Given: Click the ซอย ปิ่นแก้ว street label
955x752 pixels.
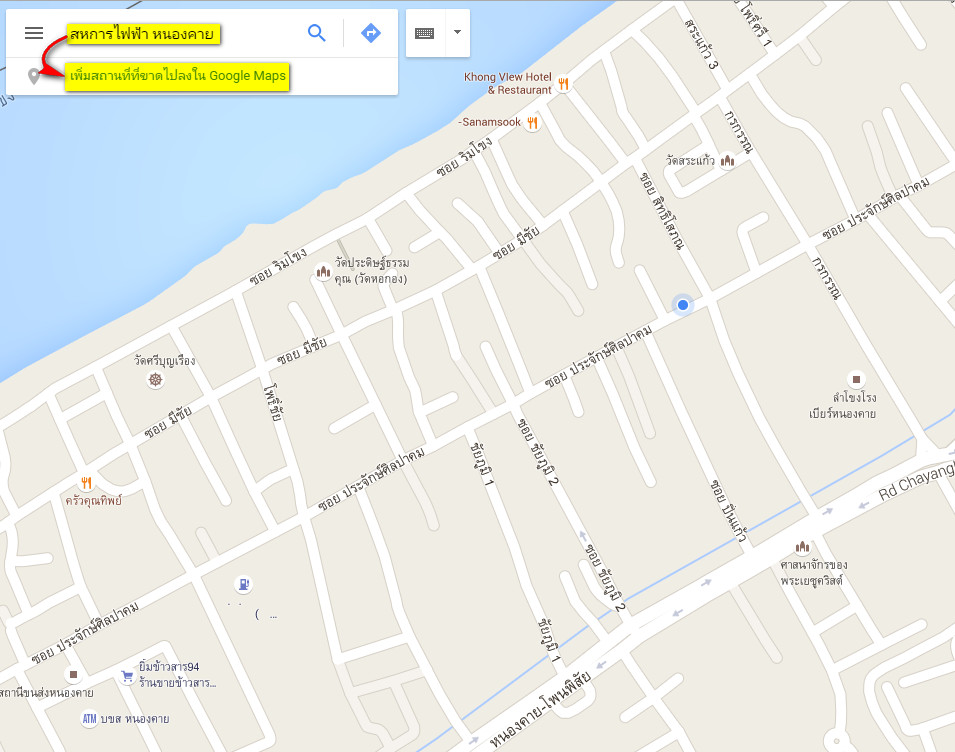Looking at the screenshot, I should [728, 512].
